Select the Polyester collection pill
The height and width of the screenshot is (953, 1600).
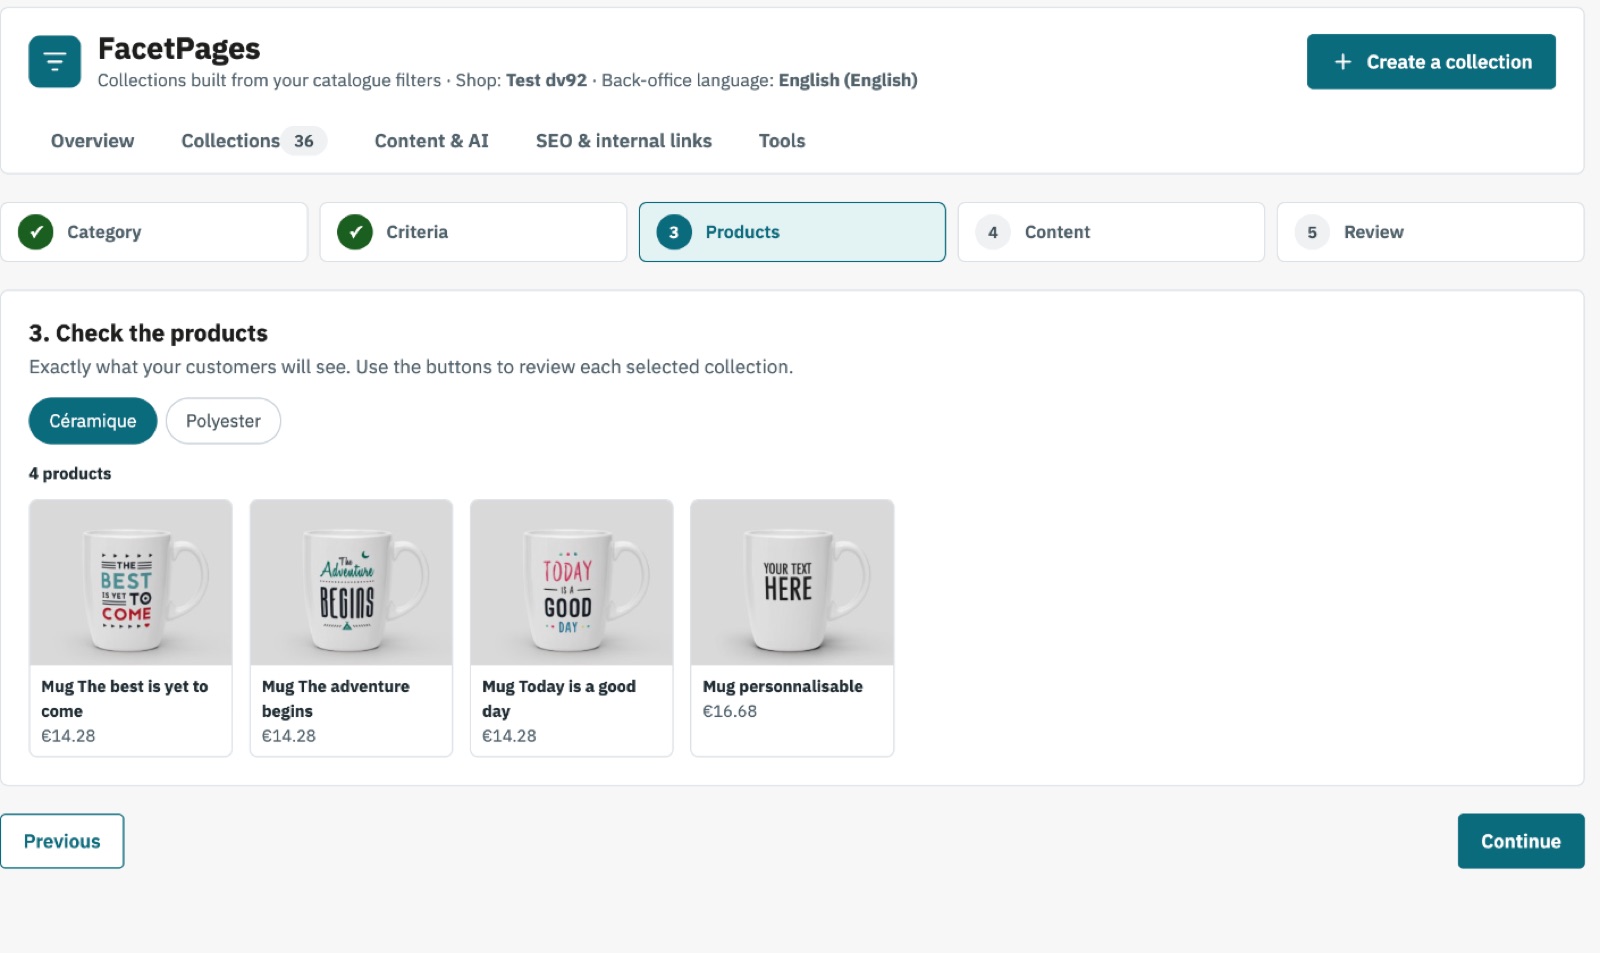point(223,421)
